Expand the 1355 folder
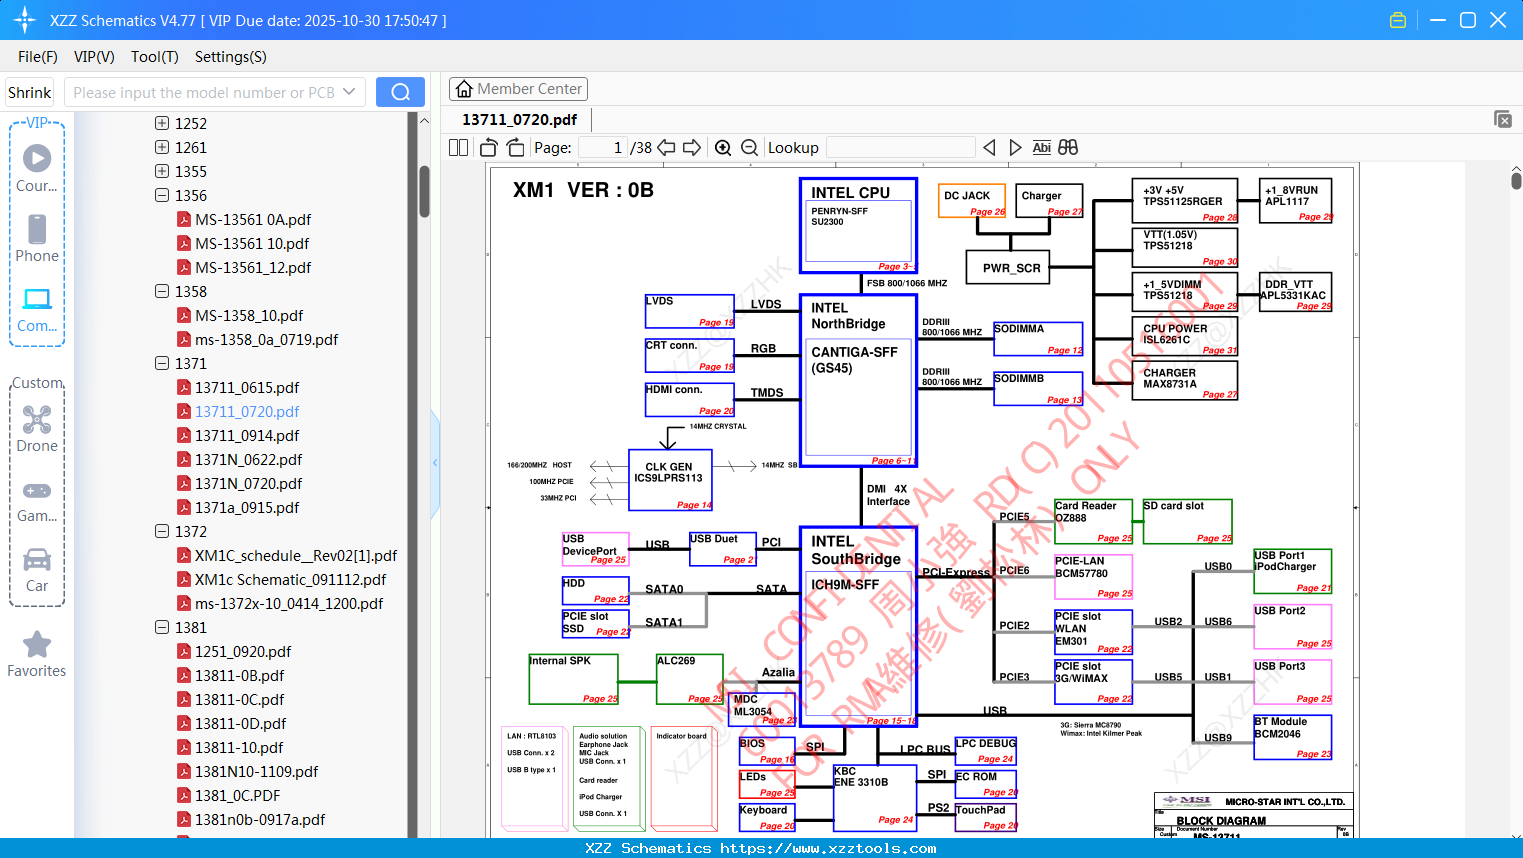 [x=162, y=172]
